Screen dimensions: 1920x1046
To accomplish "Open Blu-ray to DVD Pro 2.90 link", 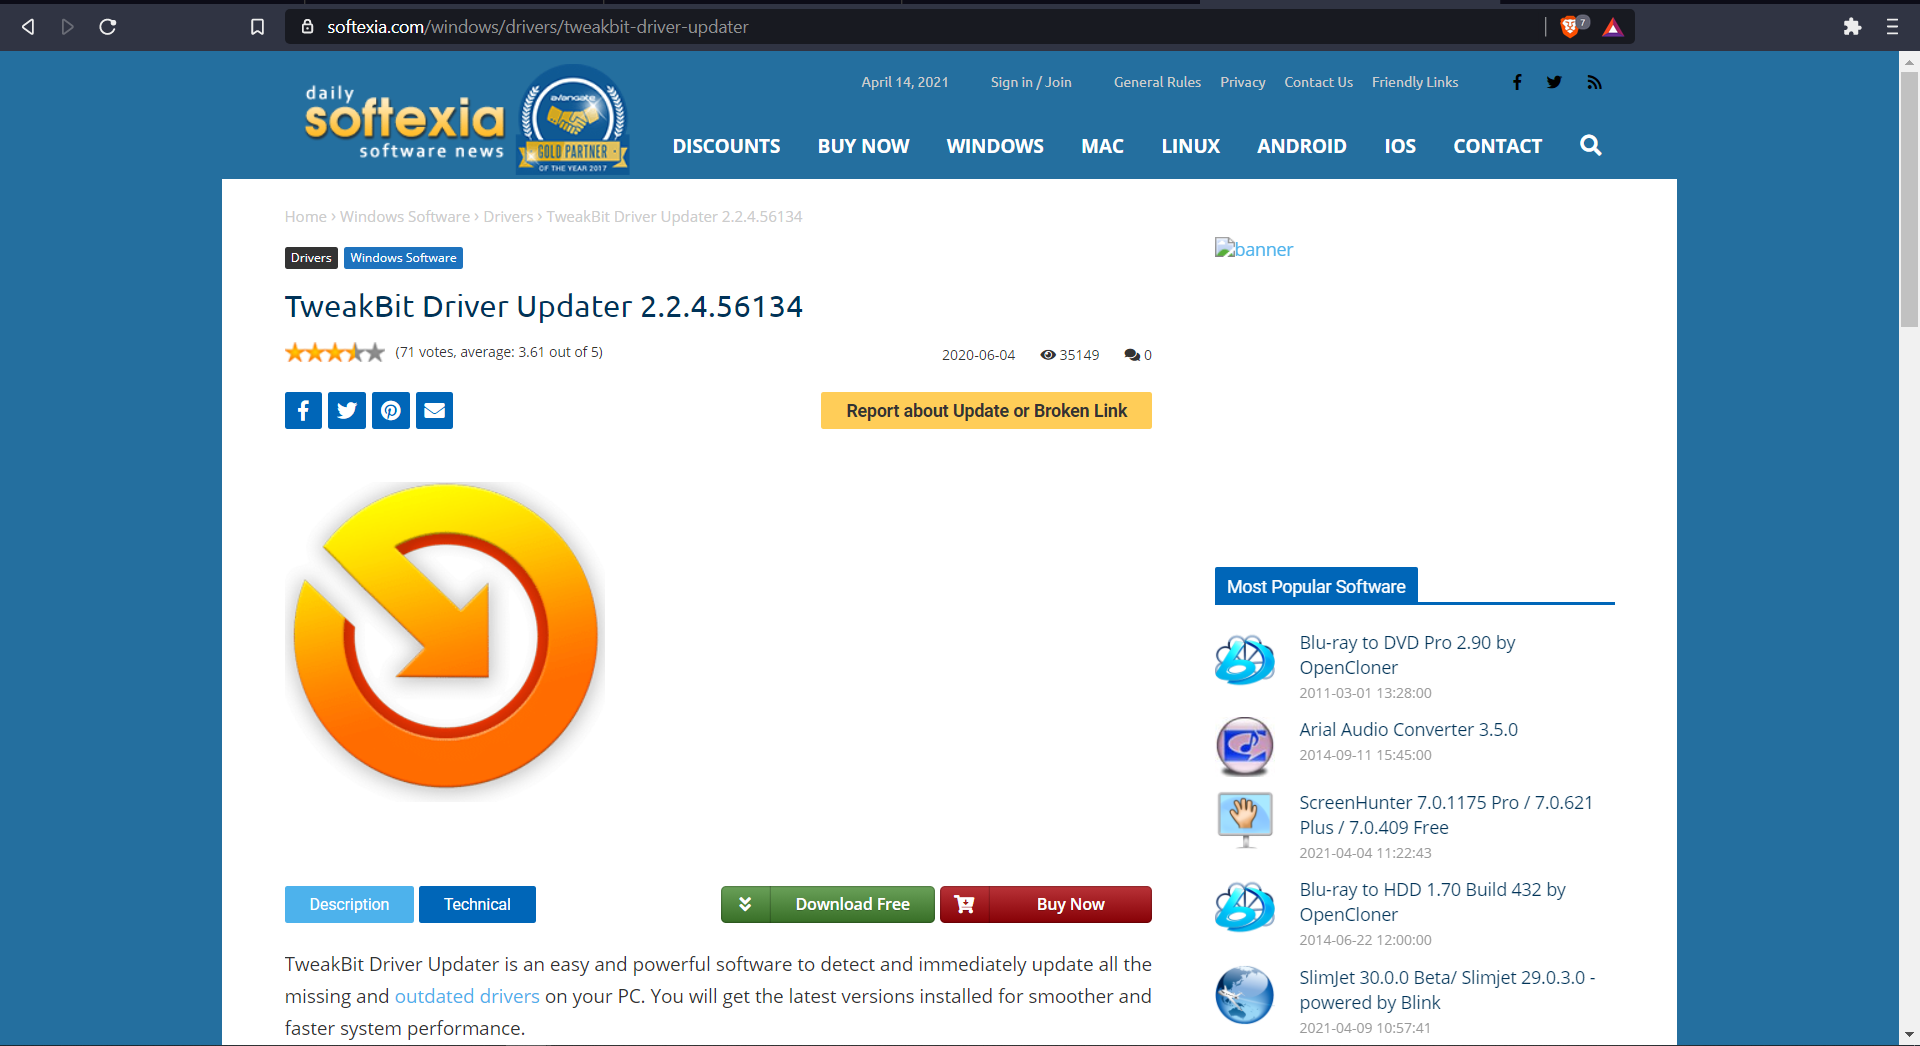I will click(x=1407, y=655).
